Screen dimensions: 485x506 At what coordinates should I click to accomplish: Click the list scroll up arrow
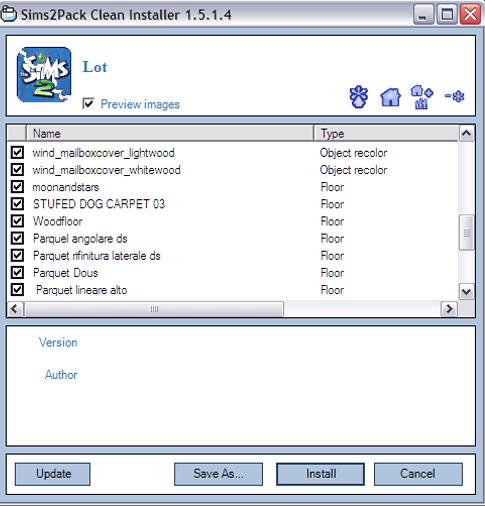[466, 134]
